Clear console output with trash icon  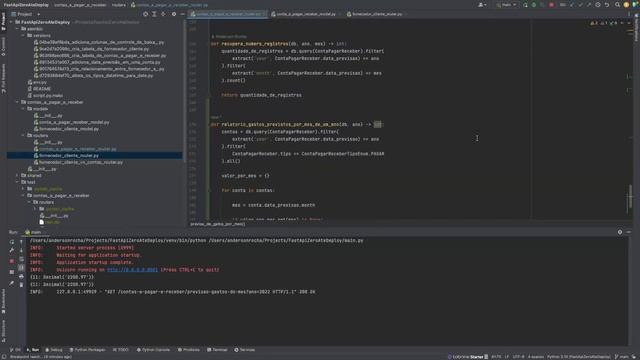pos(21,284)
